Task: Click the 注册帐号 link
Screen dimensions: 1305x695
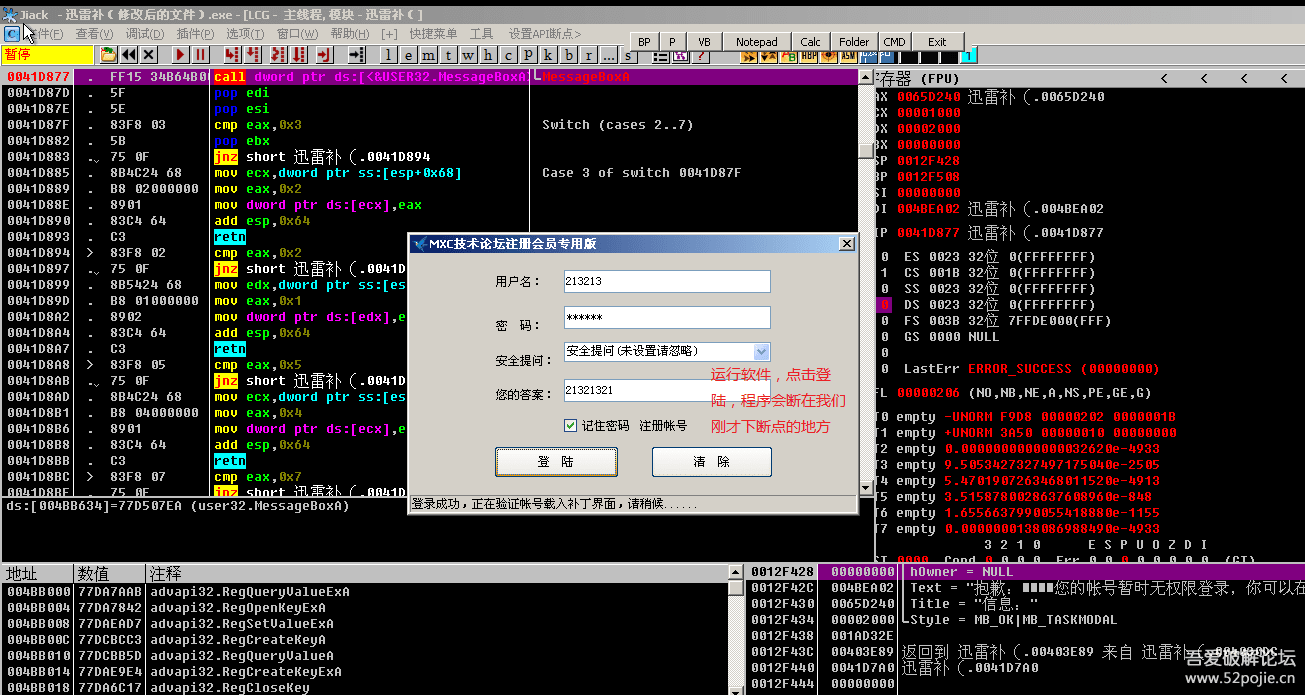Action: pyautogui.click(x=663, y=425)
